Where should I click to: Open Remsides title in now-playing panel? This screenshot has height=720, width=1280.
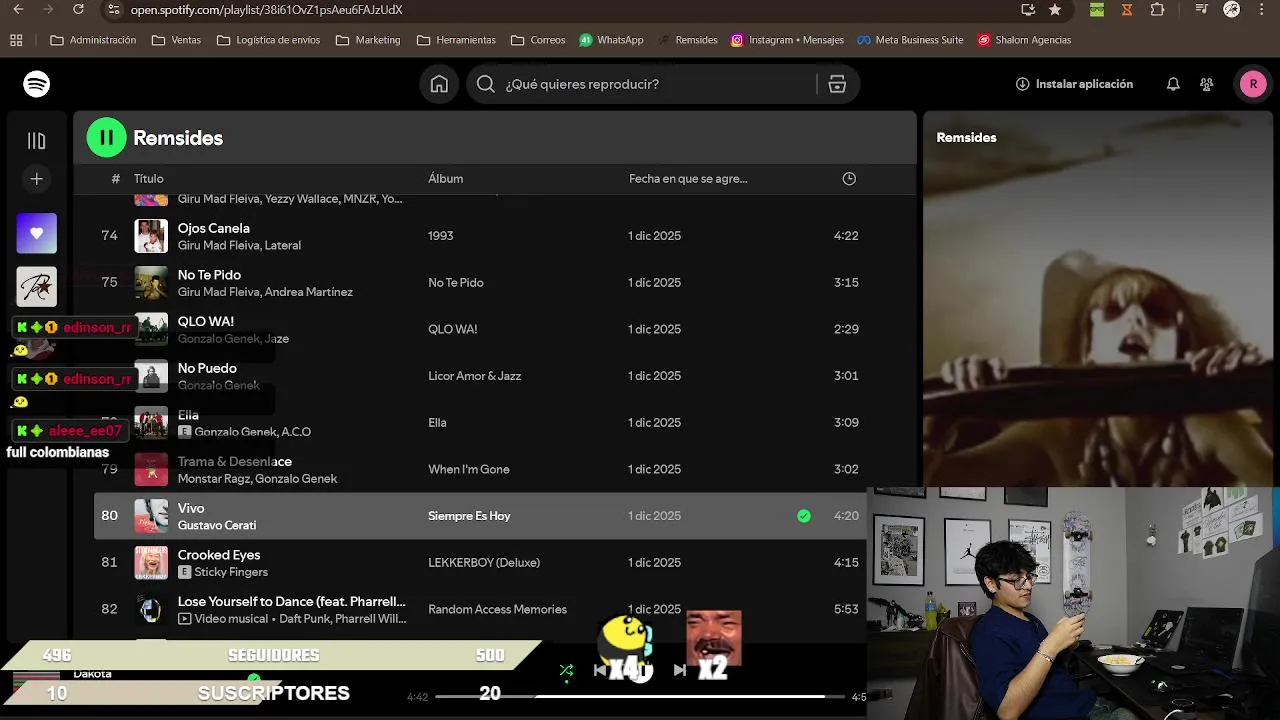[x=966, y=138]
